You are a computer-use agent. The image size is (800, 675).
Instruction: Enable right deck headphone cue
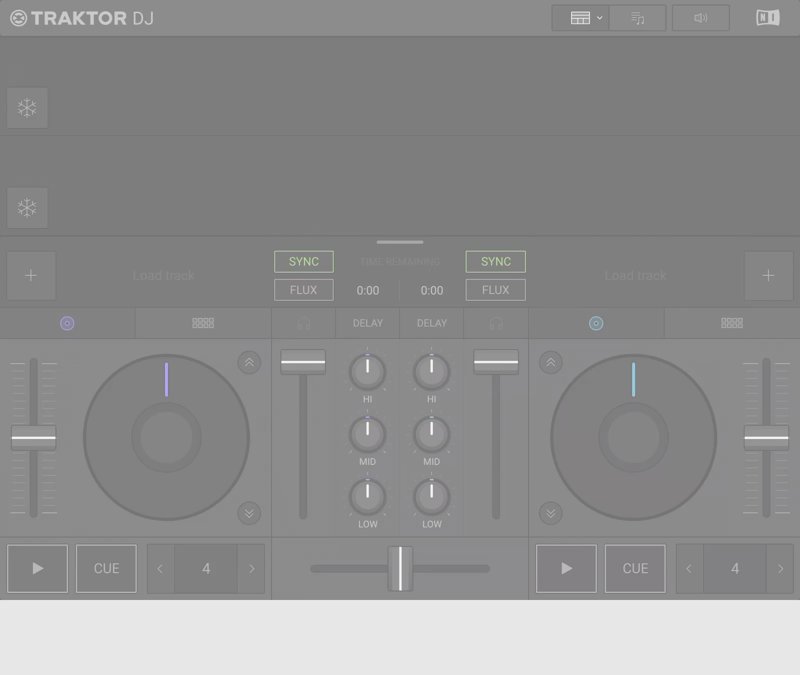[496, 323]
